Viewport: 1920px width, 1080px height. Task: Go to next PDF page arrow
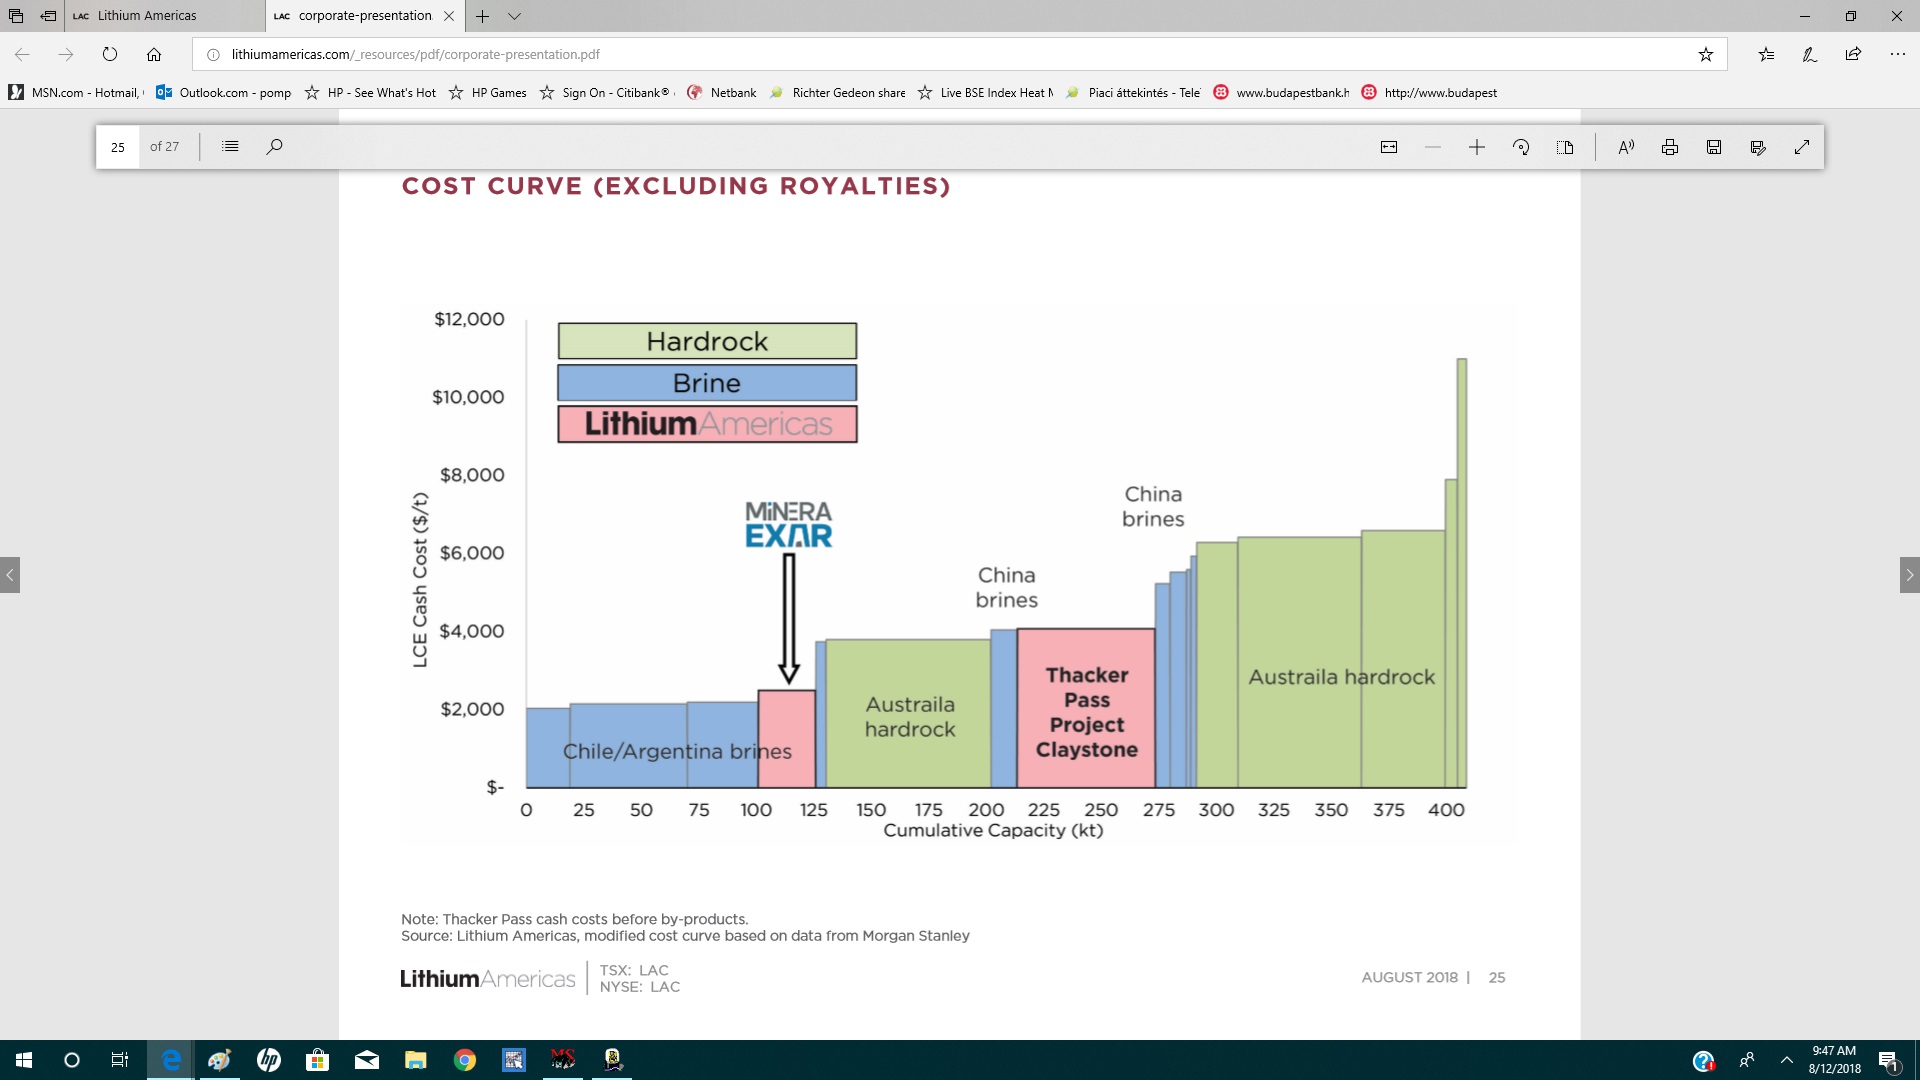click(x=1910, y=575)
